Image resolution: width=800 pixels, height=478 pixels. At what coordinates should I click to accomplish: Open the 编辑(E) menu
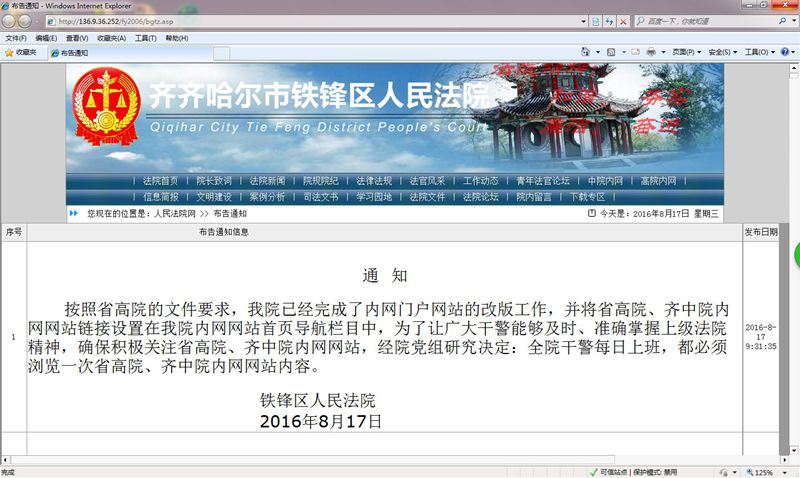pyautogui.click(x=46, y=38)
